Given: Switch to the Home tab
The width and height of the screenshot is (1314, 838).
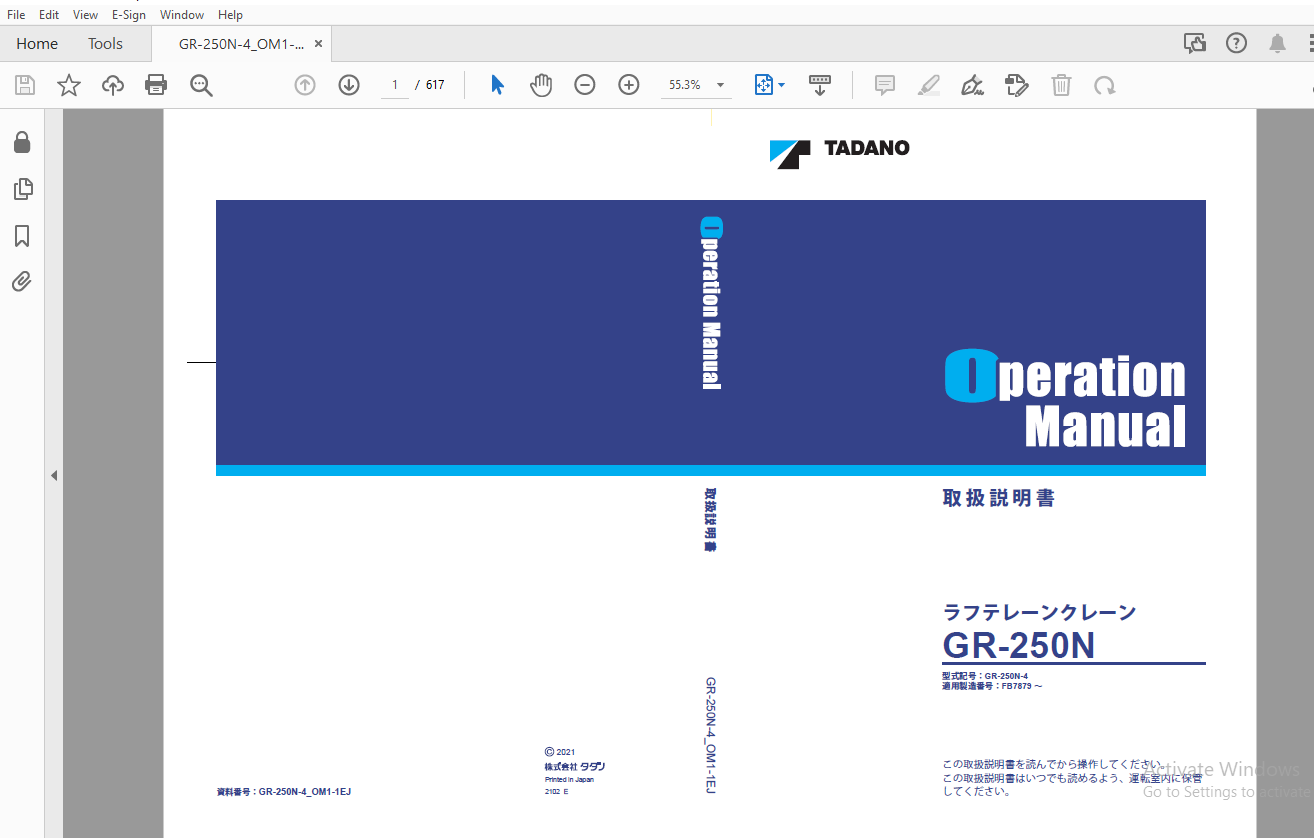Looking at the screenshot, I should (x=37, y=44).
